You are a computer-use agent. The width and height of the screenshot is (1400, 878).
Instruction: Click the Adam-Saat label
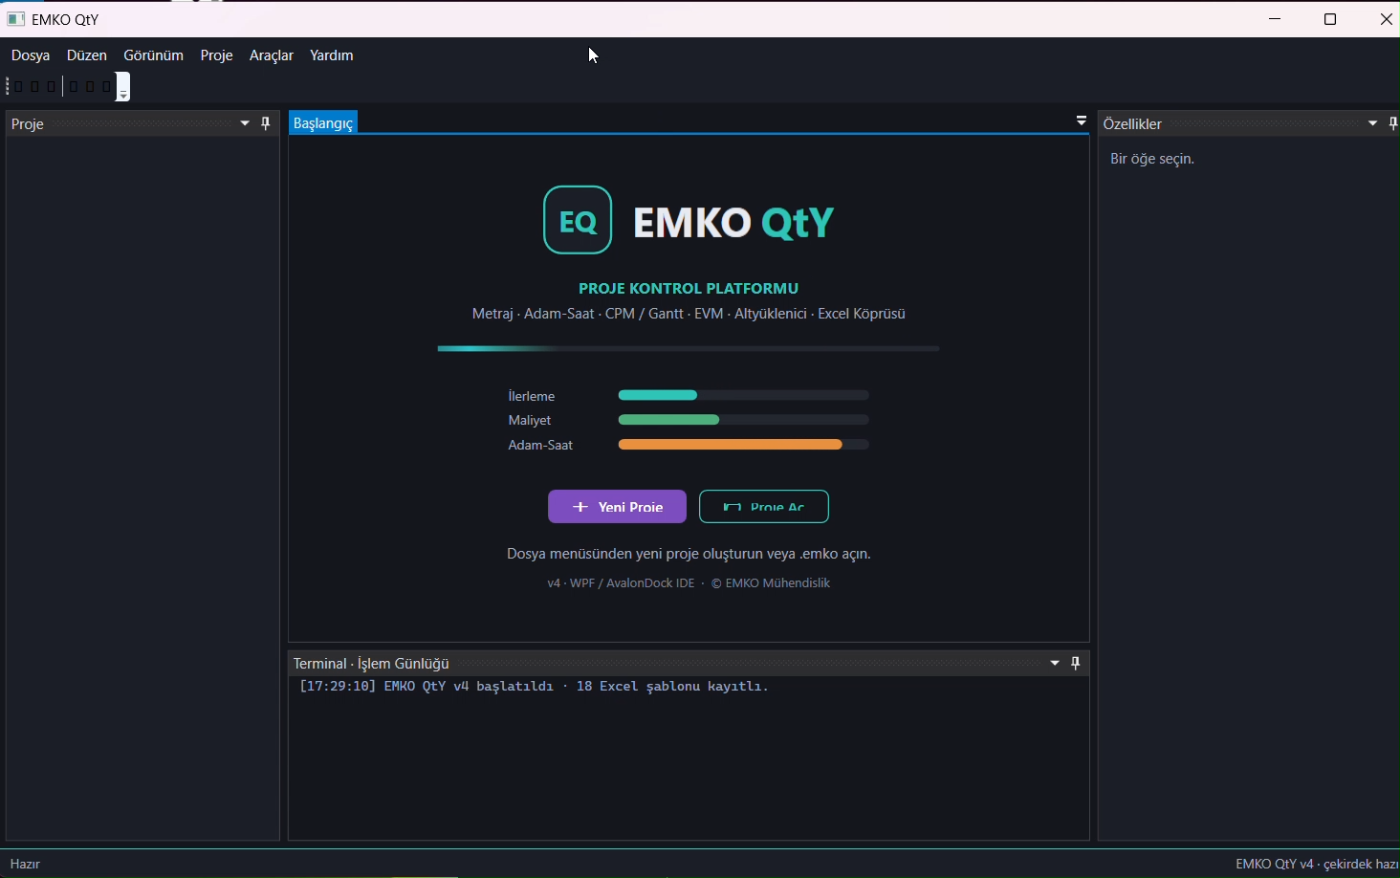click(x=540, y=445)
